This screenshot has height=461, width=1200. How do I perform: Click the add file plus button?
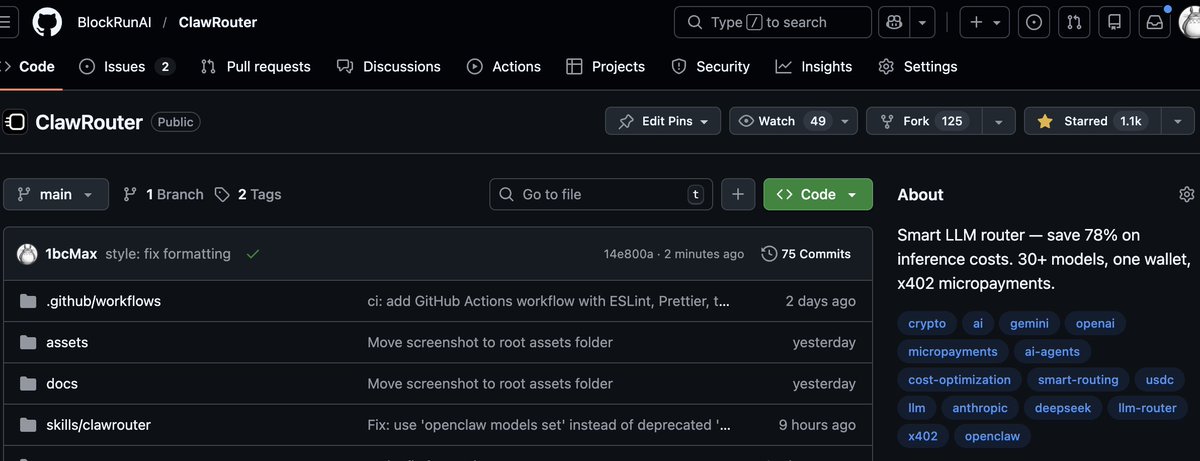tap(737, 194)
